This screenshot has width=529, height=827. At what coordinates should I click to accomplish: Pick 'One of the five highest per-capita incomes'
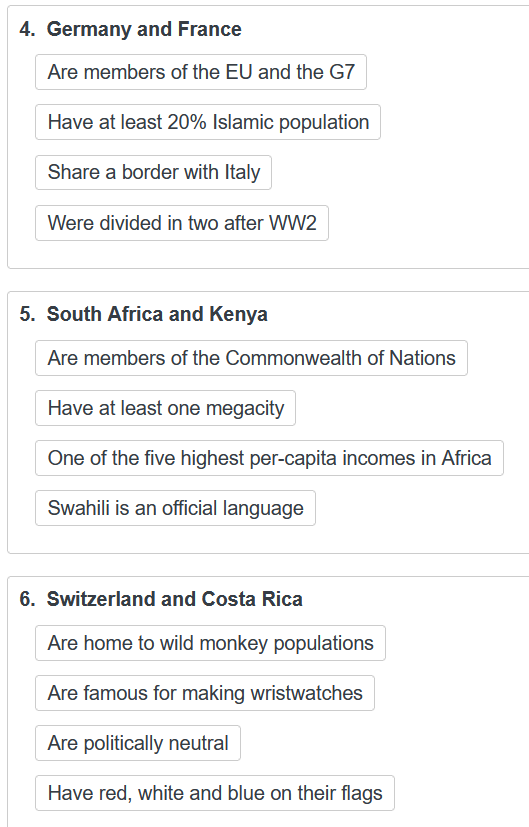click(270, 458)
